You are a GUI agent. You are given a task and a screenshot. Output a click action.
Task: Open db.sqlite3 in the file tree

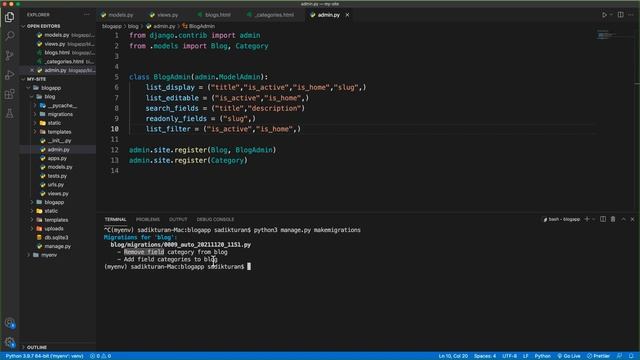coord(56,238)
